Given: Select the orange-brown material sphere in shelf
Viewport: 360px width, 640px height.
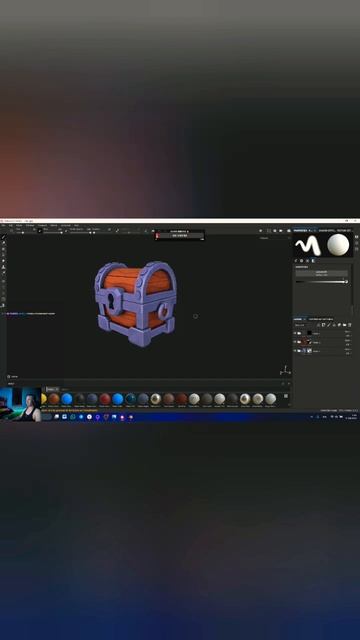Looking at the screenshot, I should click(x=54, y=398).
